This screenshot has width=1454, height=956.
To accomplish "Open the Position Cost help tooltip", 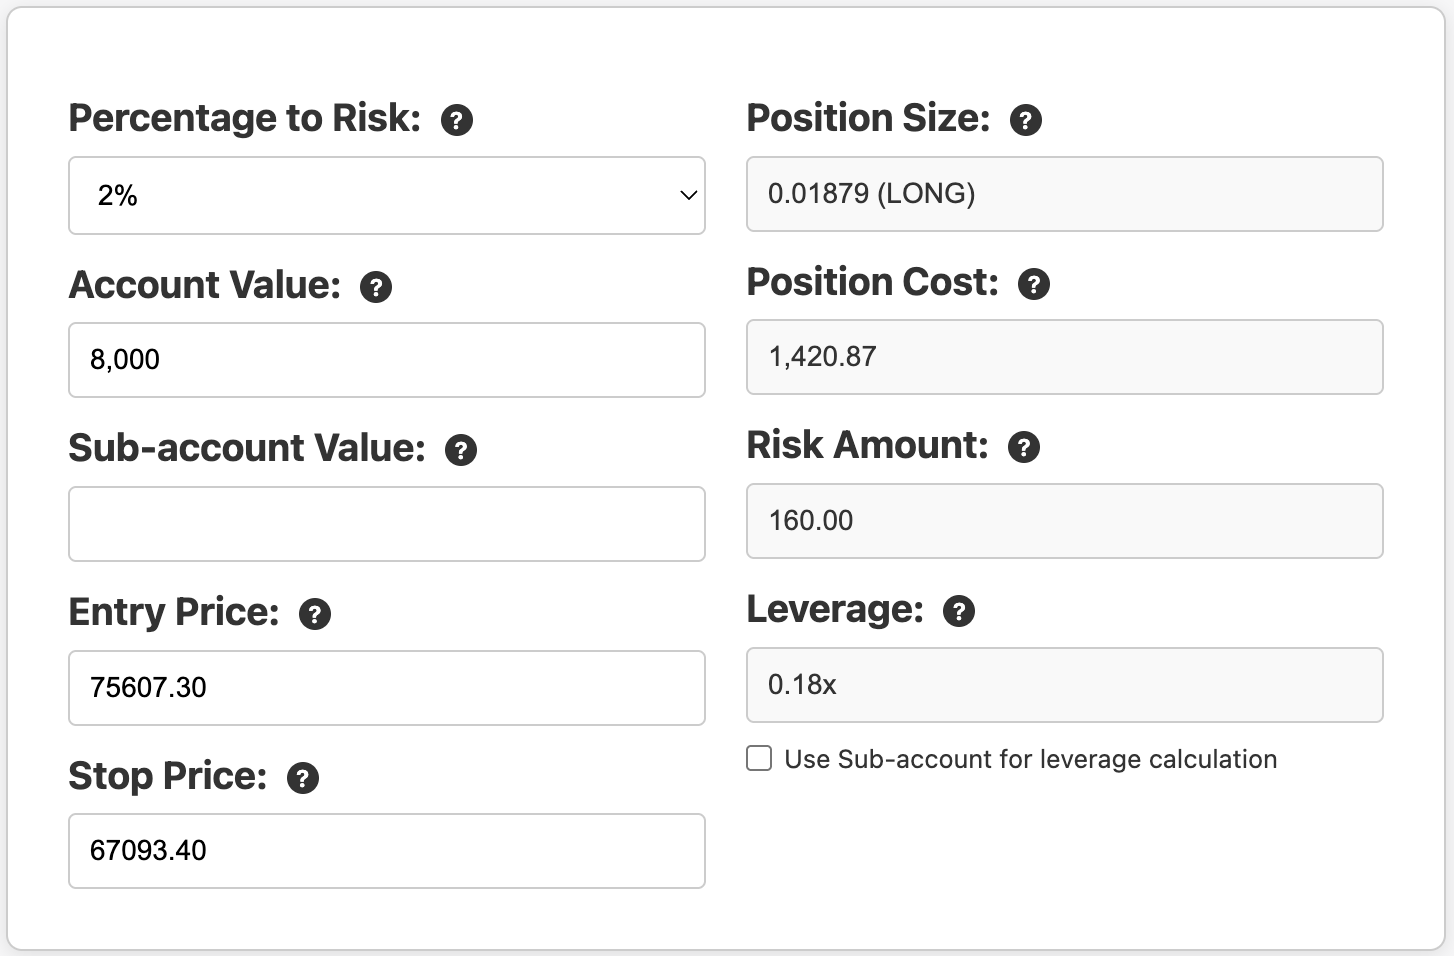I will pyautogui.click(x=1035, y=285).
